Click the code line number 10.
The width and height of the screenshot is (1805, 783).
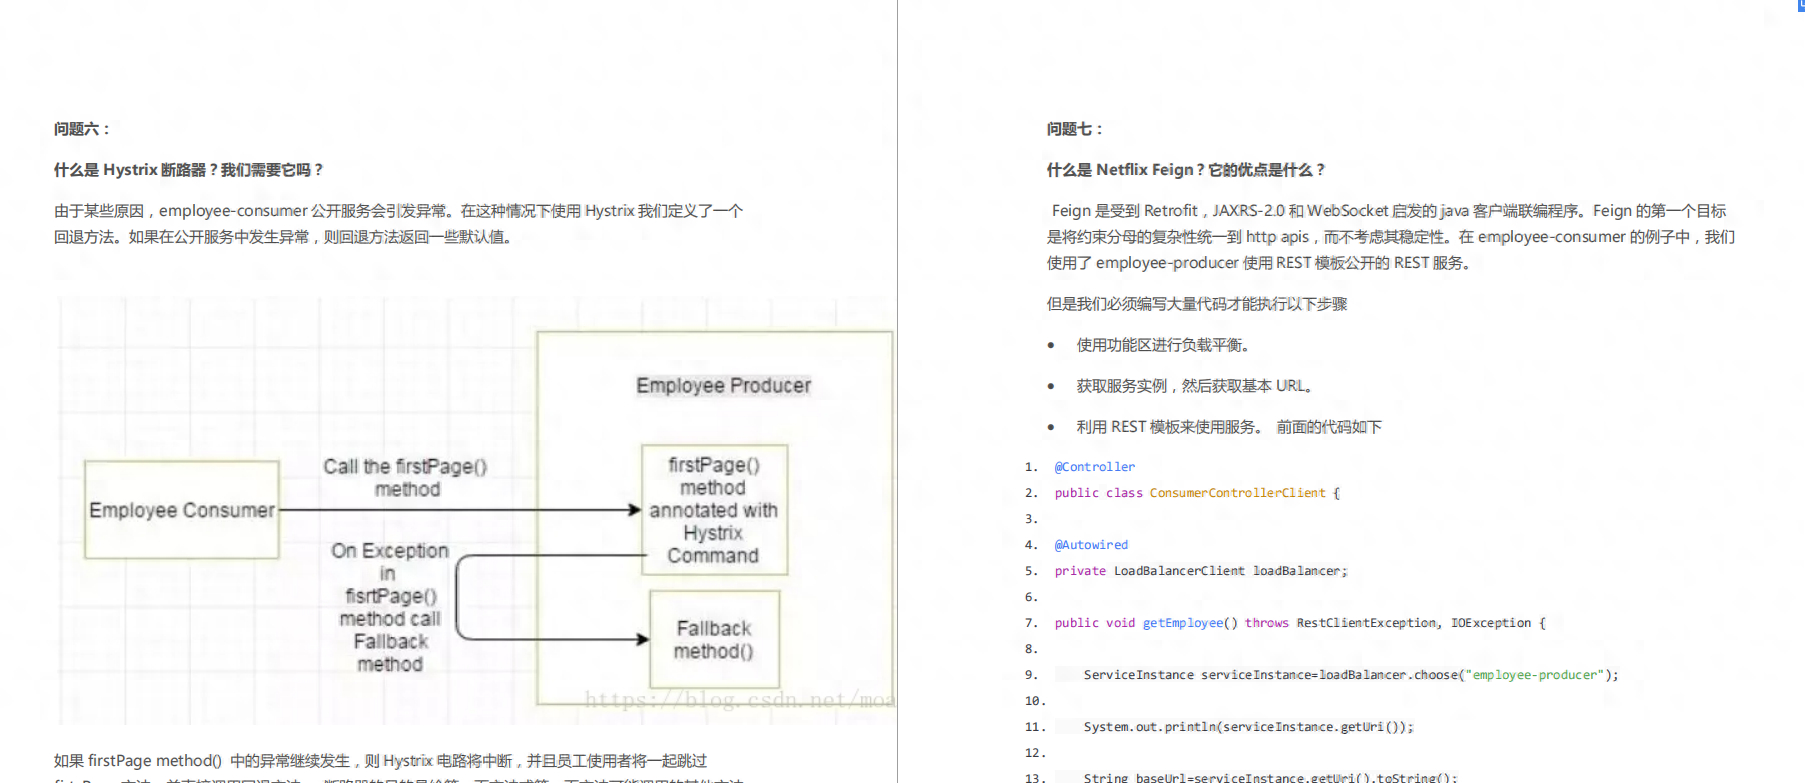(x=1034, y=701)
